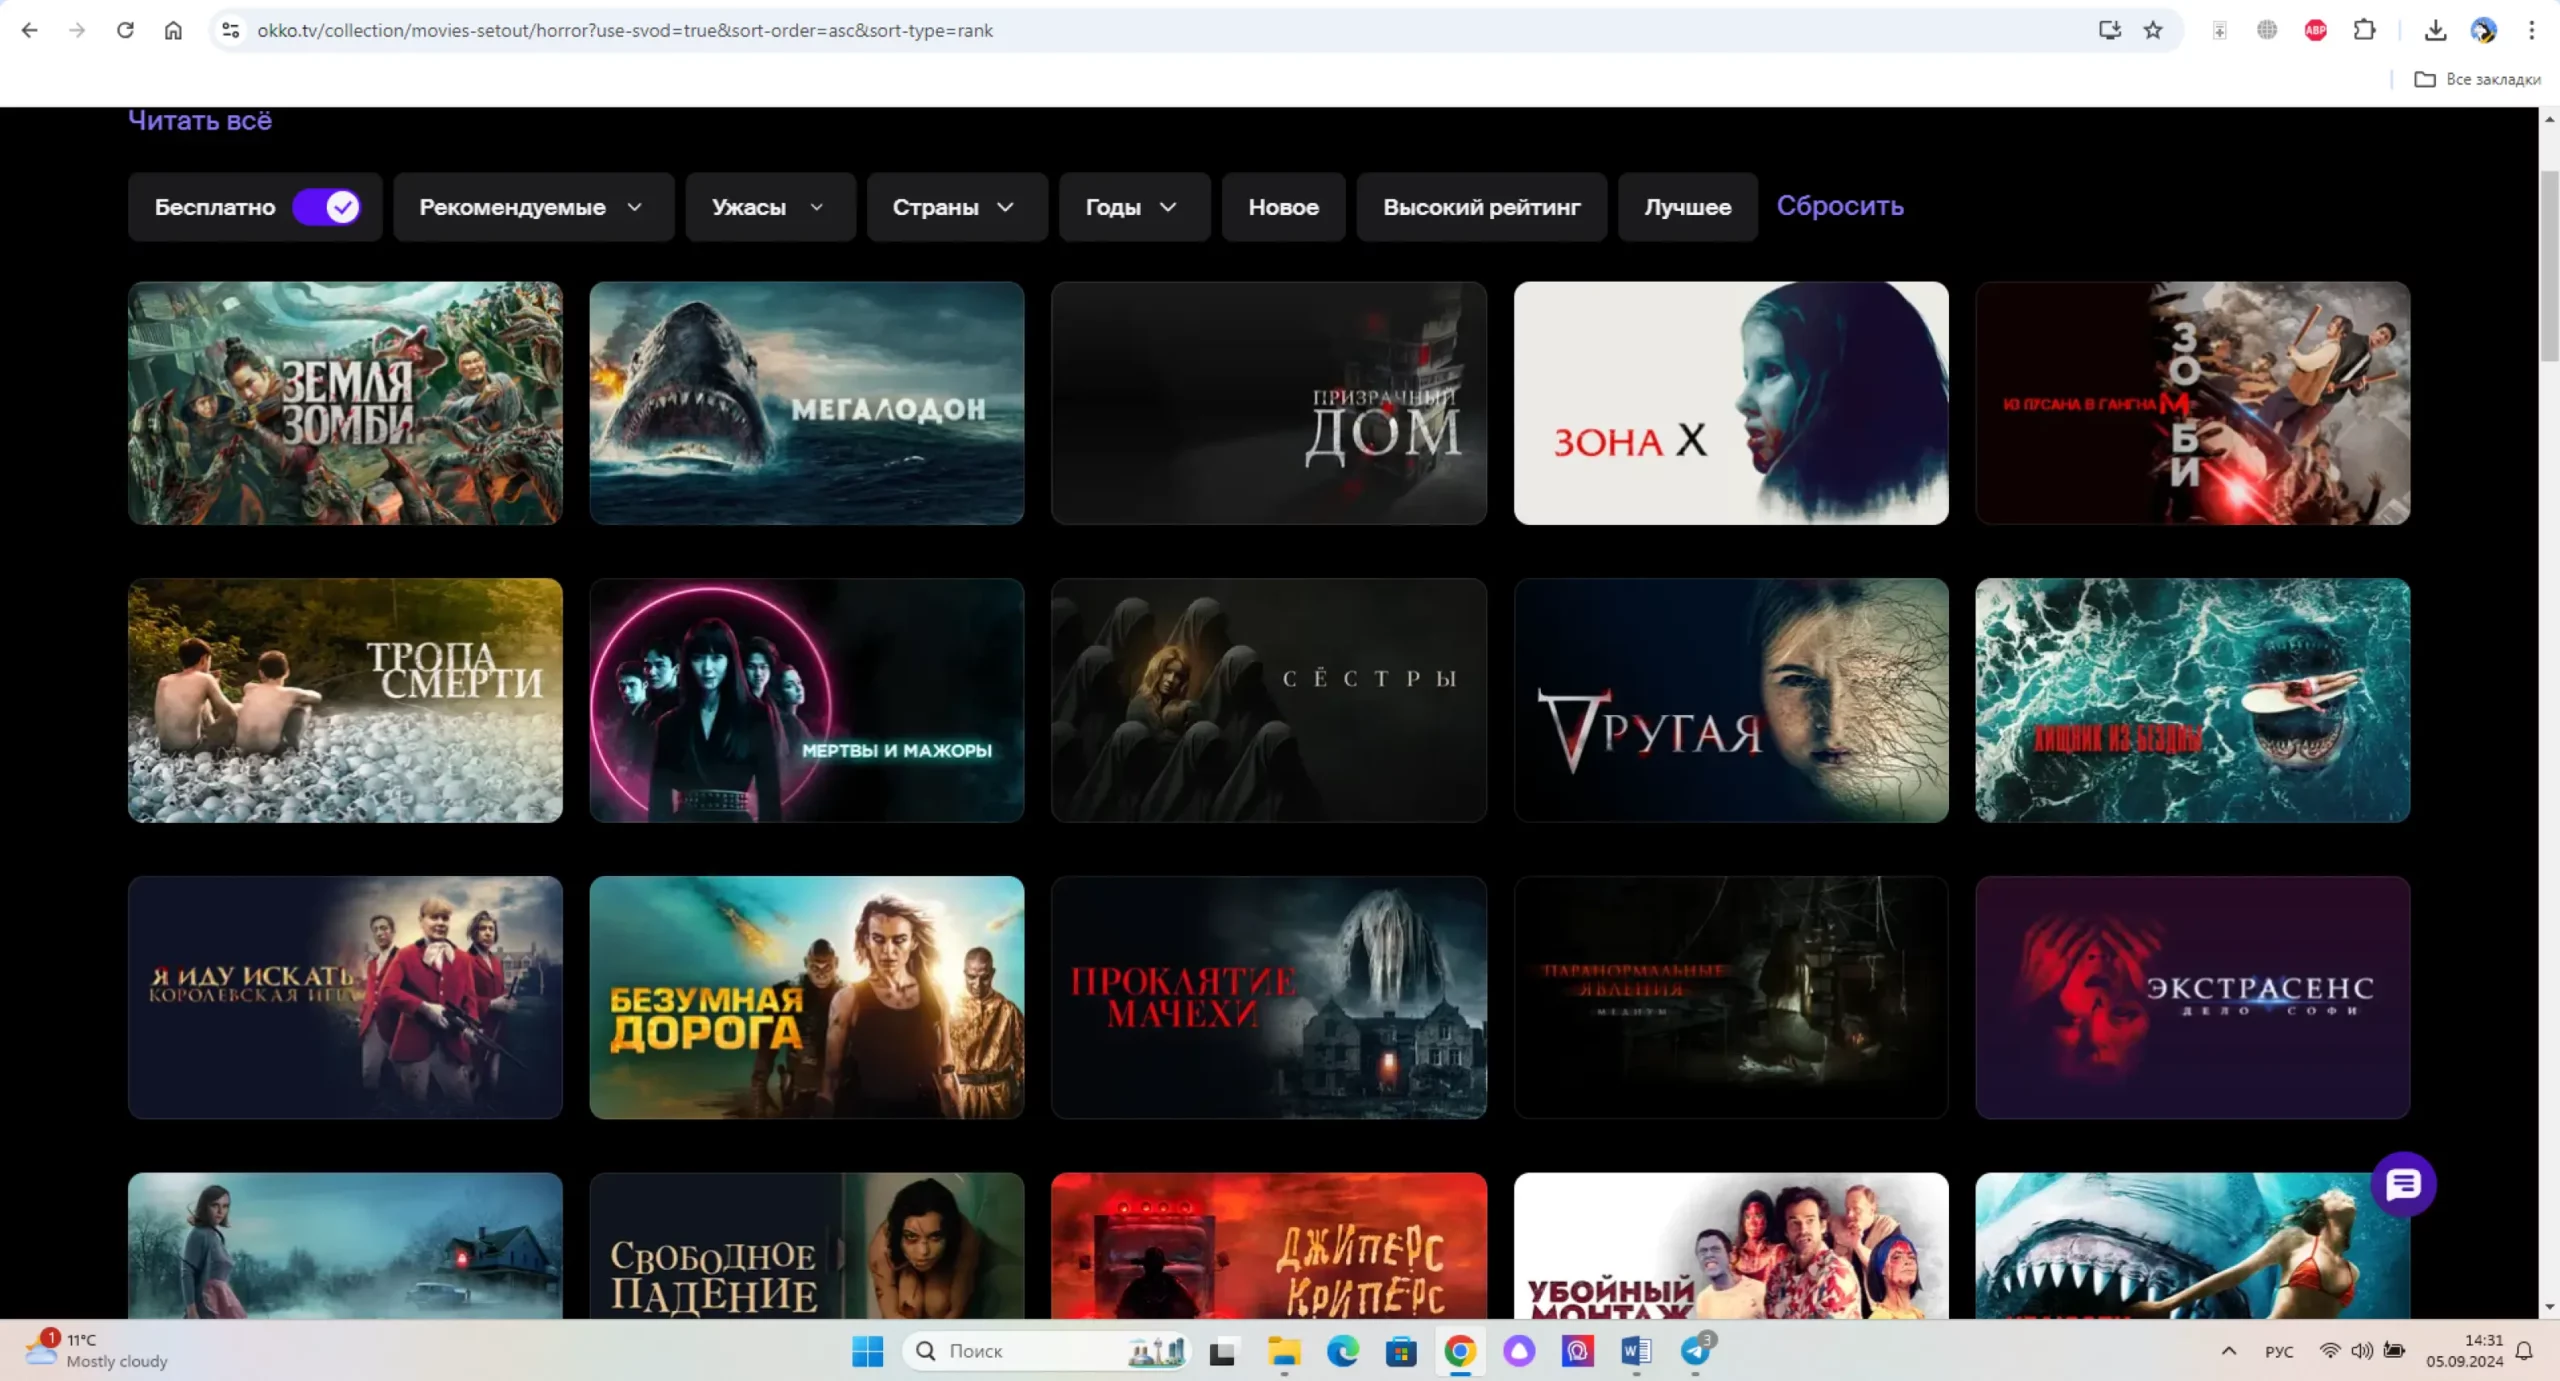Image resolution: width=2560 pixels, height=1381 pixels.
Task: Click install app icon in address bar
Action: point(2109,30)
